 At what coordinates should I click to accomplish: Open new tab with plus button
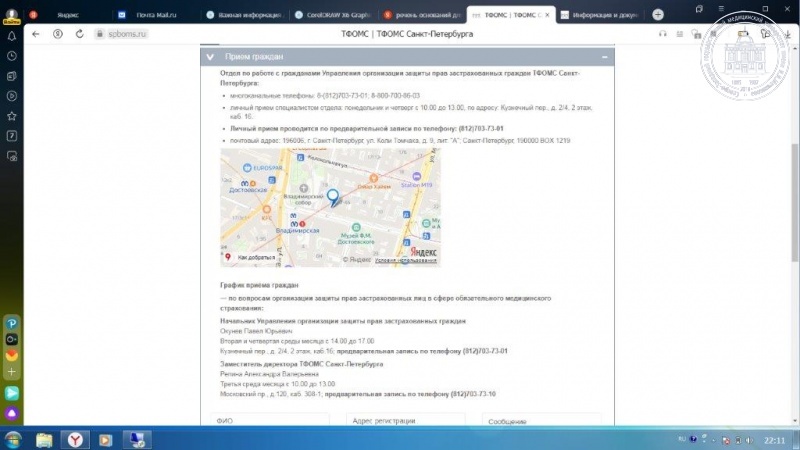[x=657, y=15]
